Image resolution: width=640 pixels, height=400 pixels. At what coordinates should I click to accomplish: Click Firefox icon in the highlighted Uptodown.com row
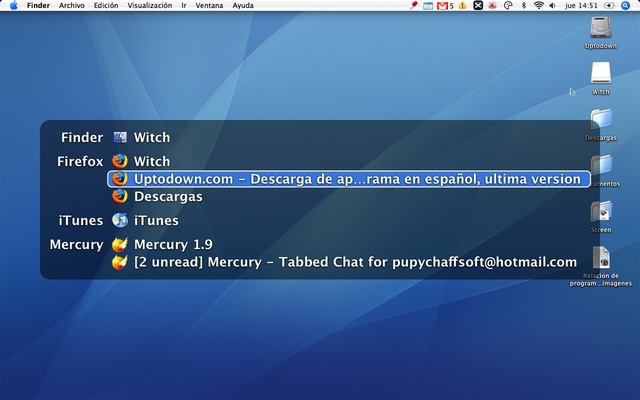click(x=120, y=179)
